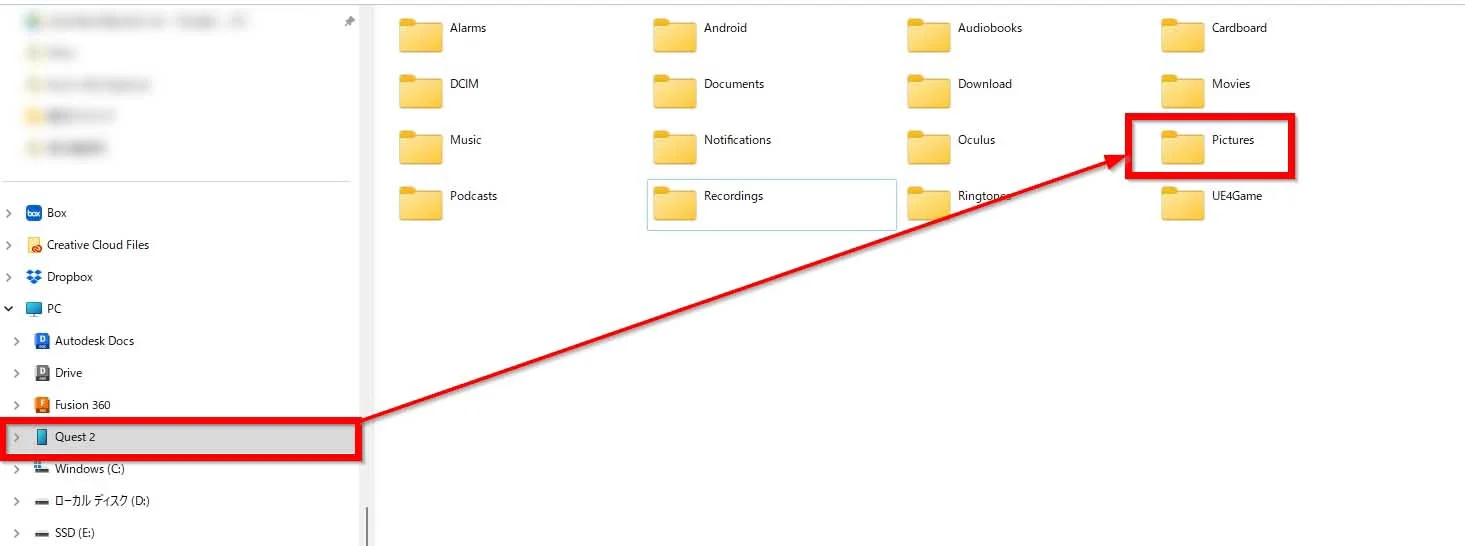The height and width of the screenshot is (546, 1465).
Task: Click the Fusion 360 icon
Action: click(x=42, y=405)
